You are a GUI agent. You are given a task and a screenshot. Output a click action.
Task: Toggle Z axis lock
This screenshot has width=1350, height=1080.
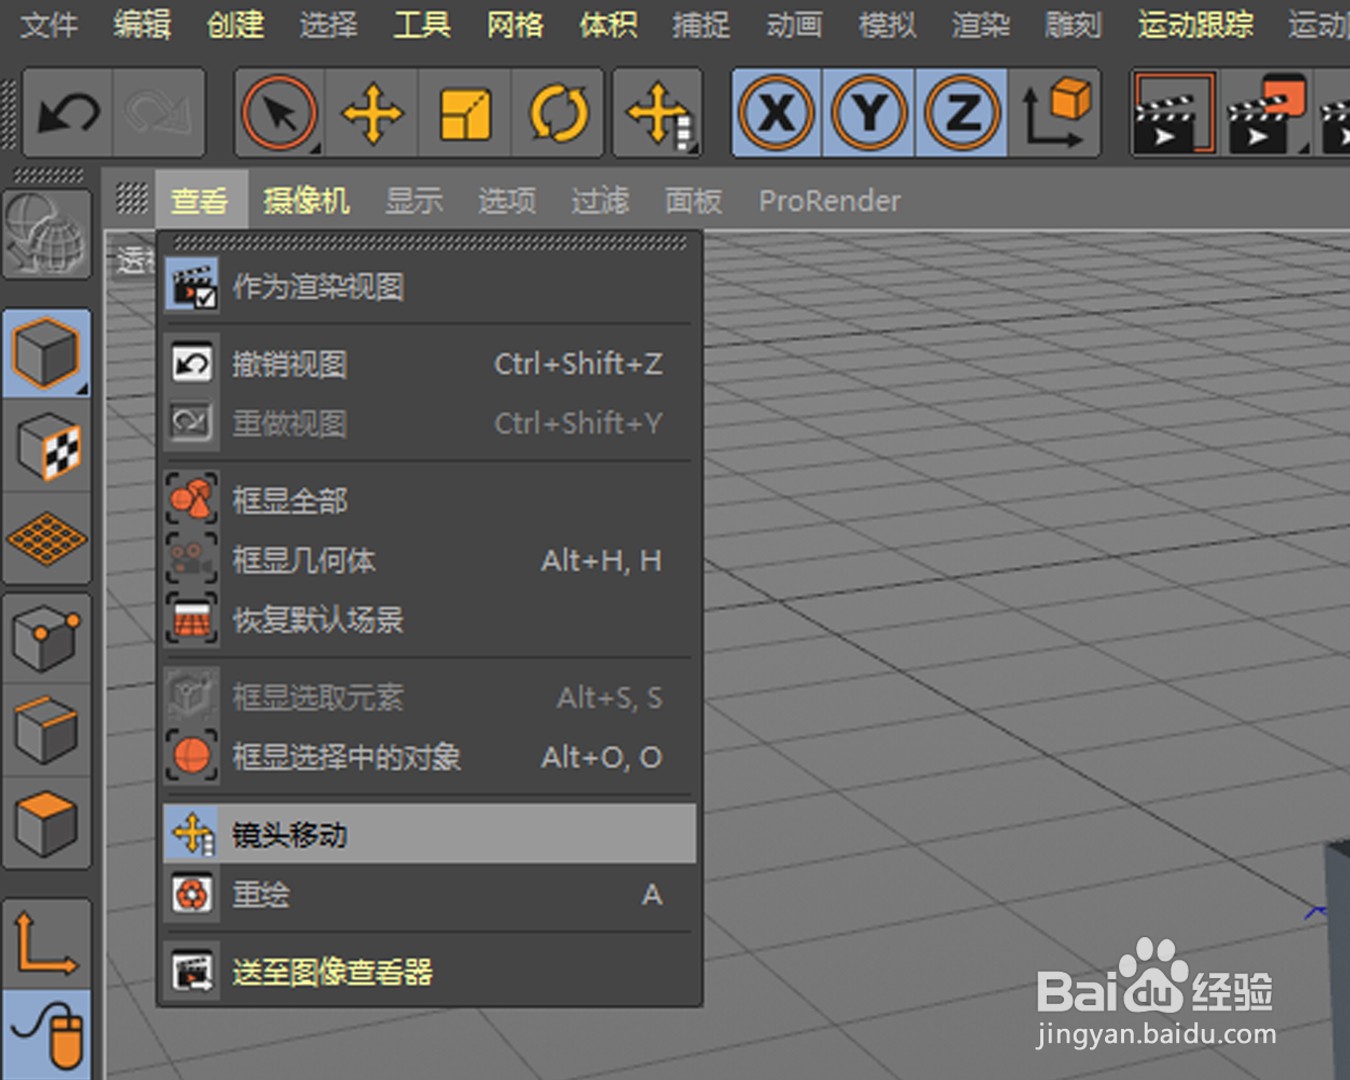[x=961, y=113]
